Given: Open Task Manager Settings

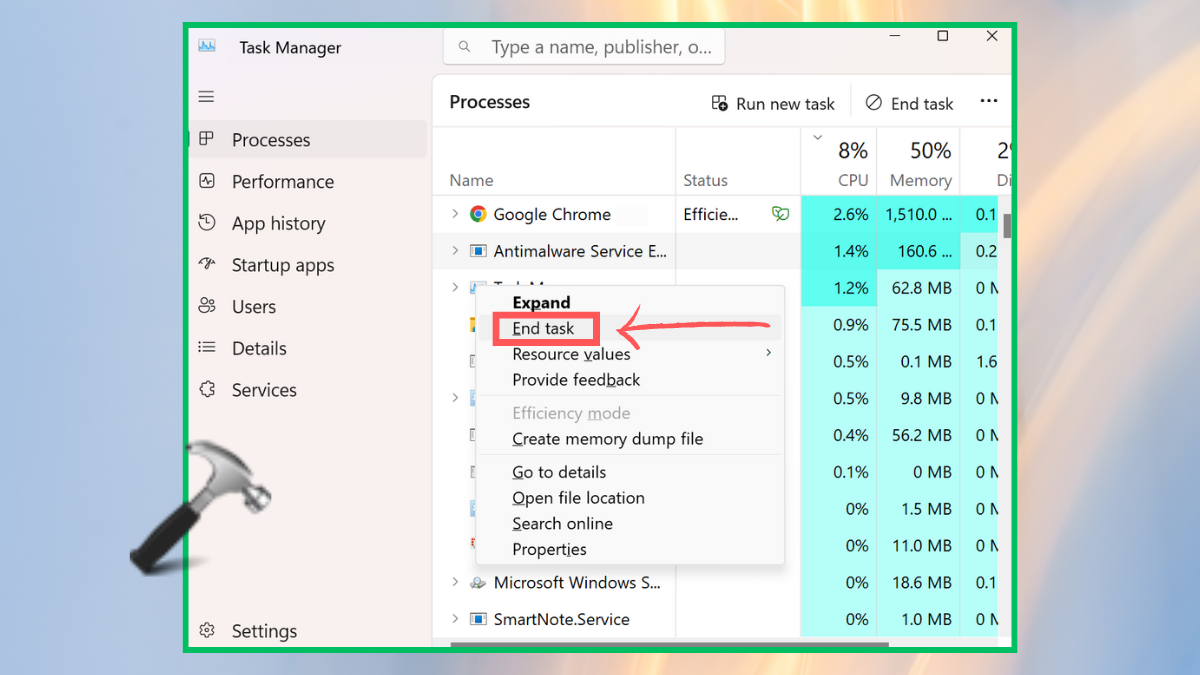Looking at the screenshot, I should (264, 631).
